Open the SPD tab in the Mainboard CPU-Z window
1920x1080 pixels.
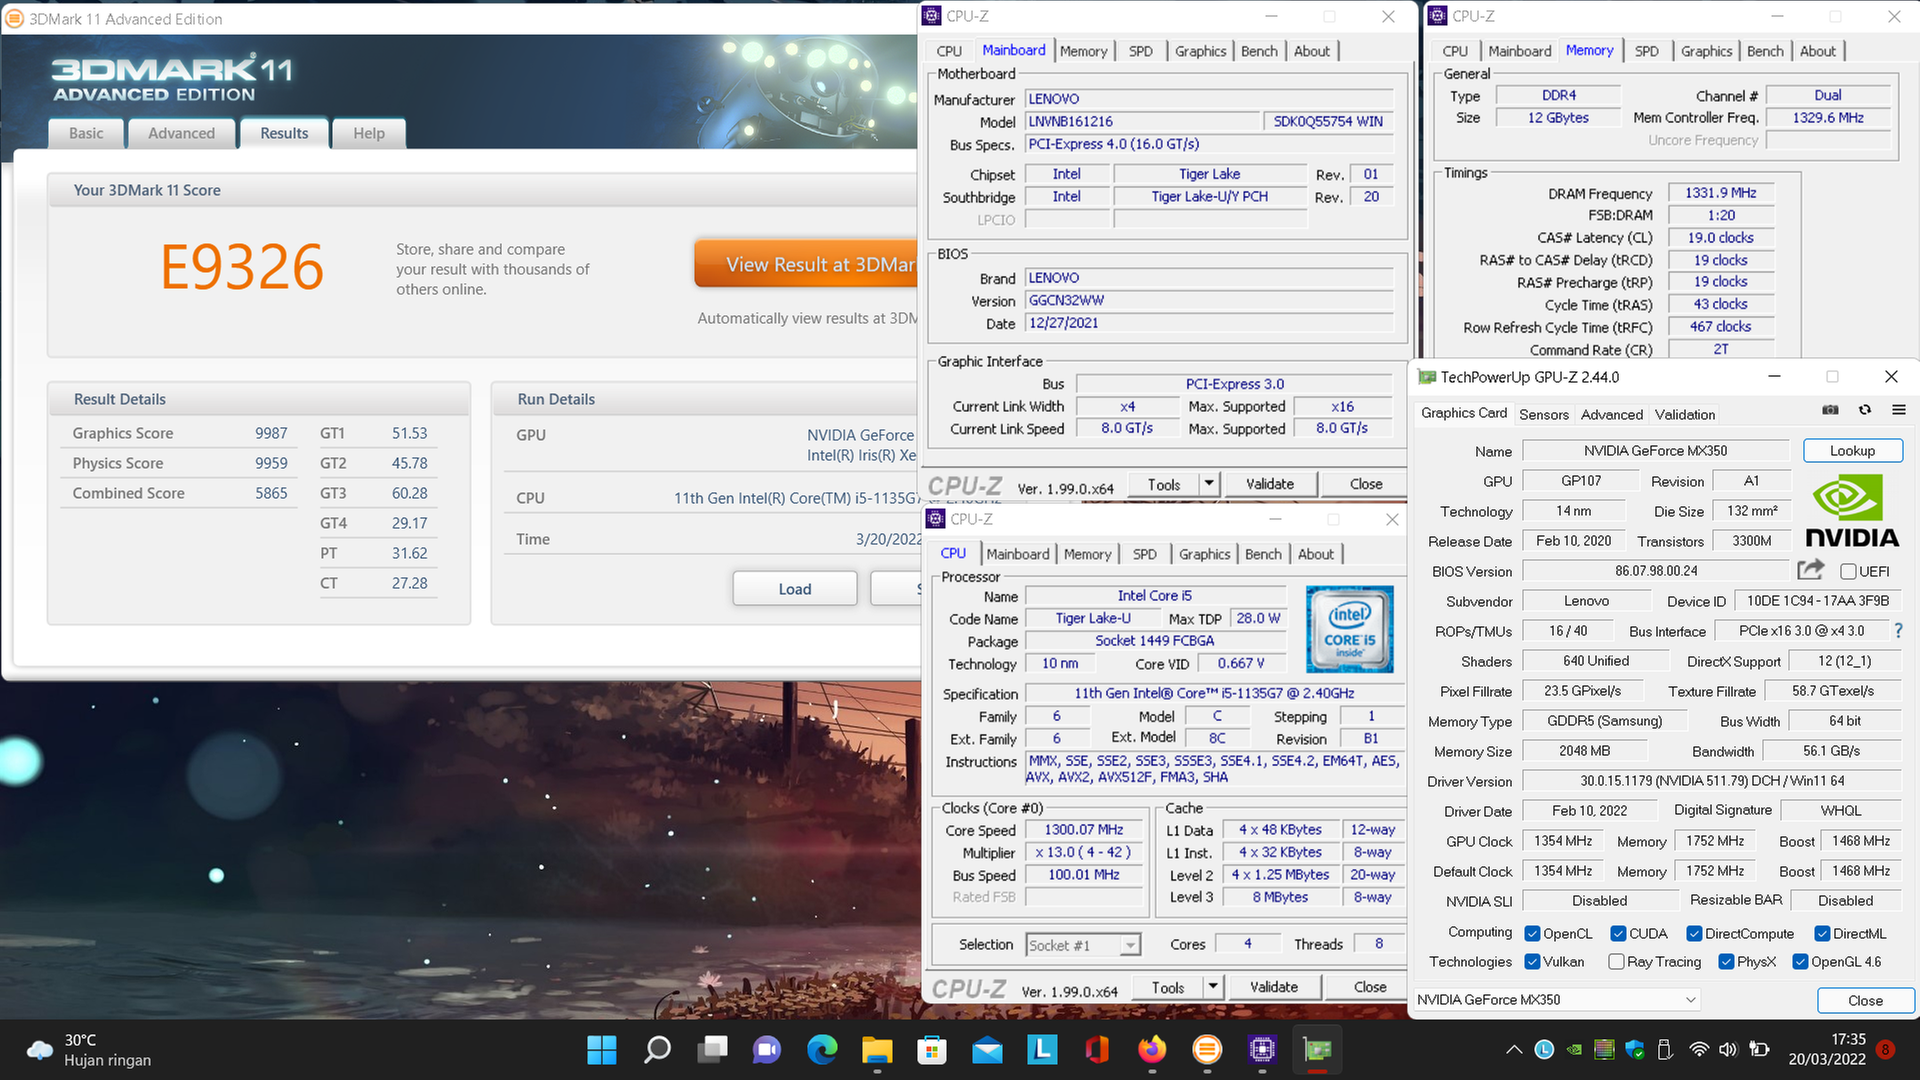click(x=1140, y=51)
